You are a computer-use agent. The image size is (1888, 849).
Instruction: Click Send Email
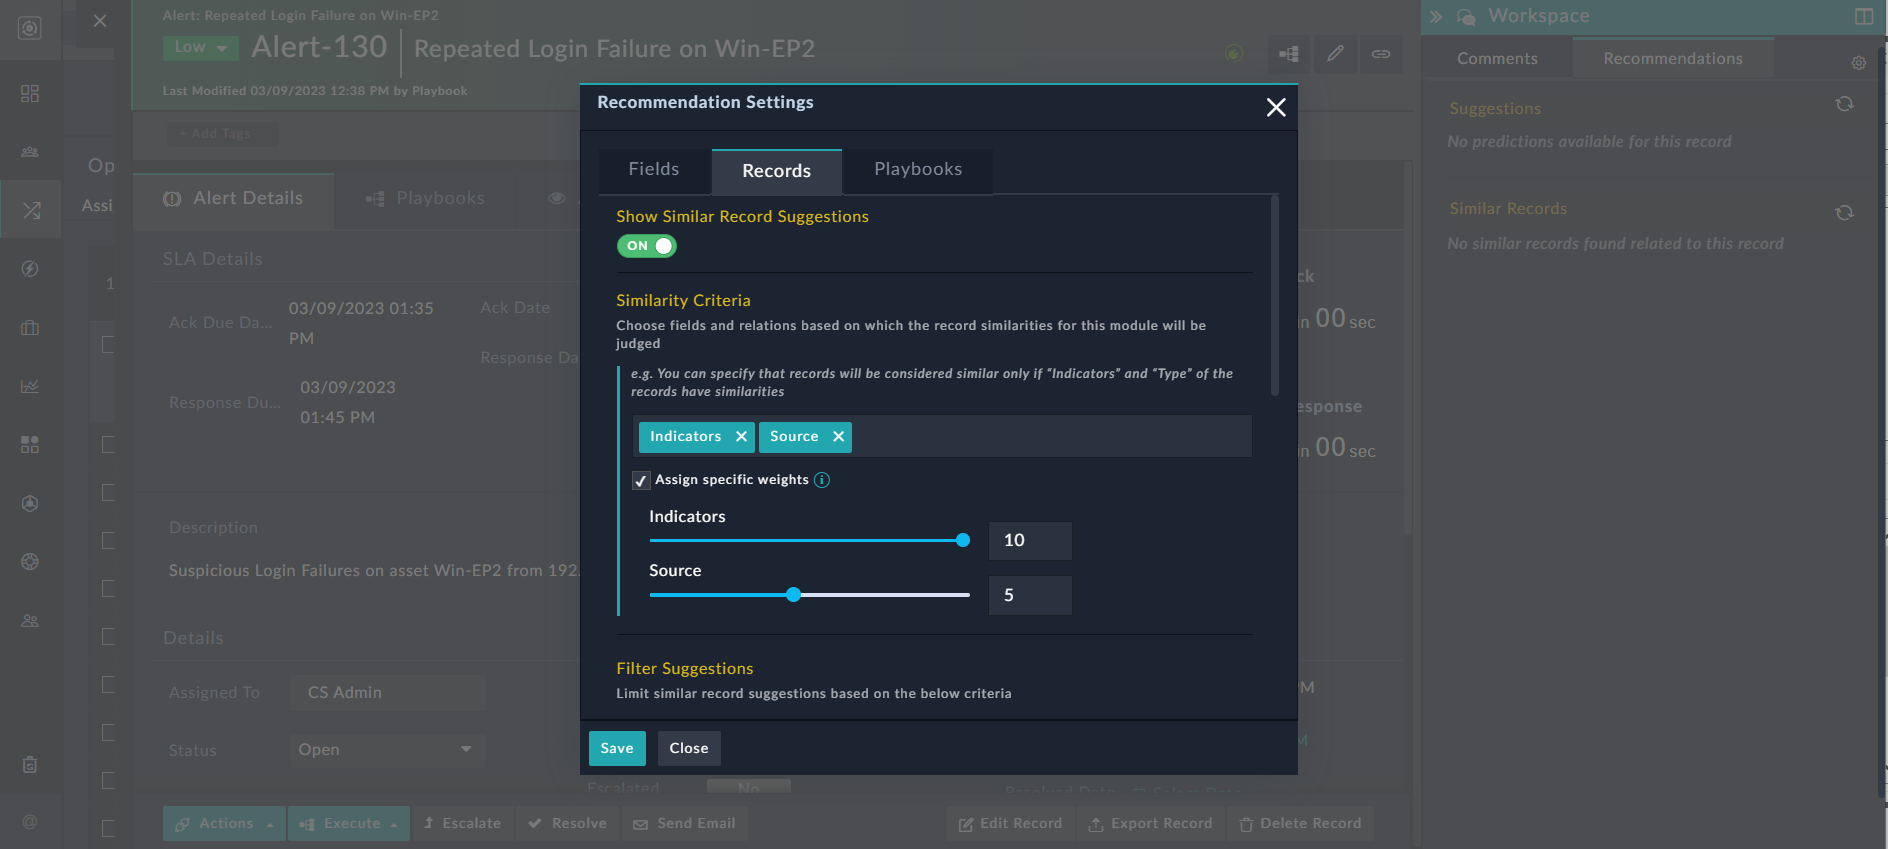[685, 824]
